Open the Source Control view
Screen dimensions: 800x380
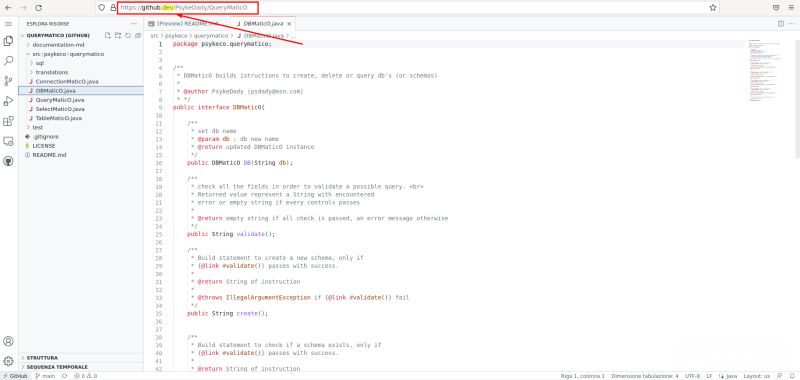point(8,81)
